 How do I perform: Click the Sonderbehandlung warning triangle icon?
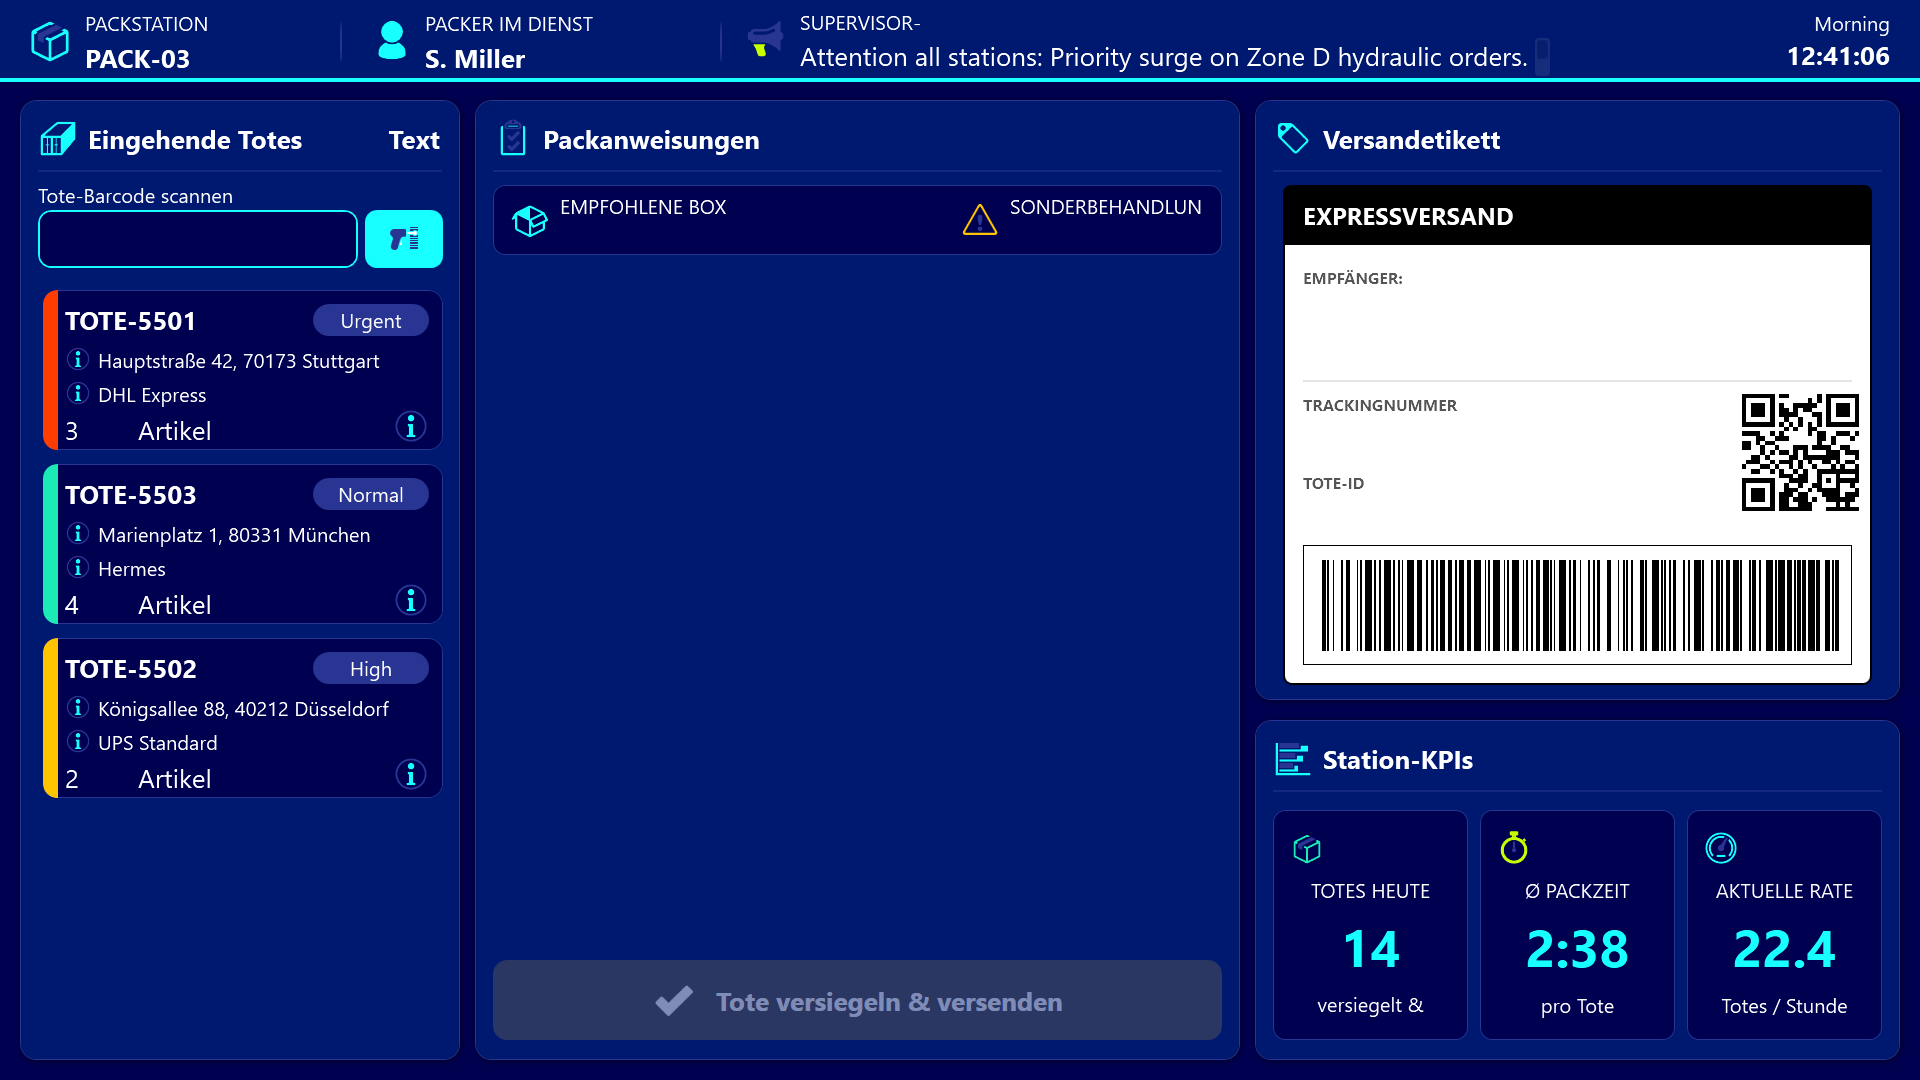point(980,220)
